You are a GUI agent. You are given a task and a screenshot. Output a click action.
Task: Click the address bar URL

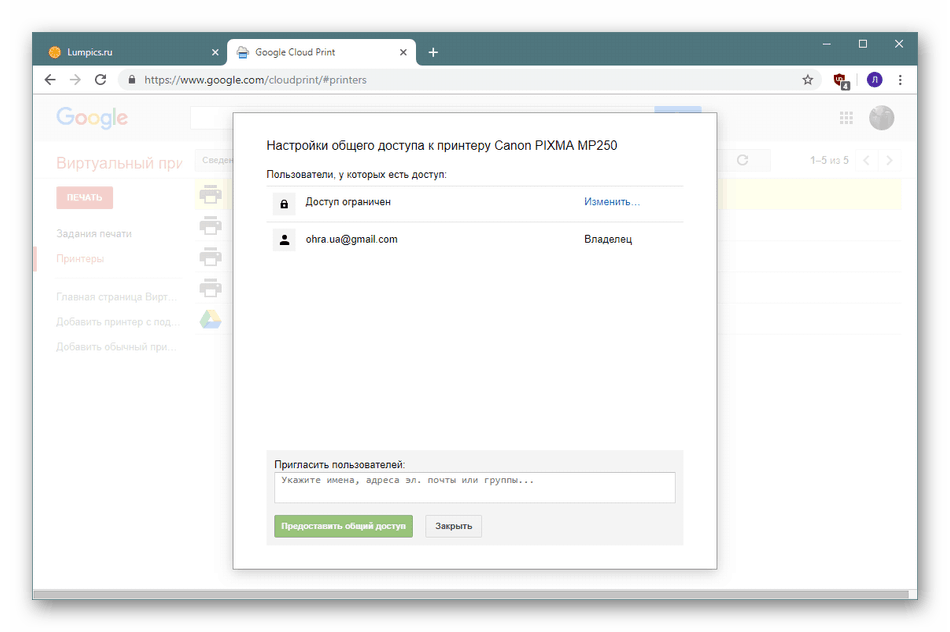(255, 80)
